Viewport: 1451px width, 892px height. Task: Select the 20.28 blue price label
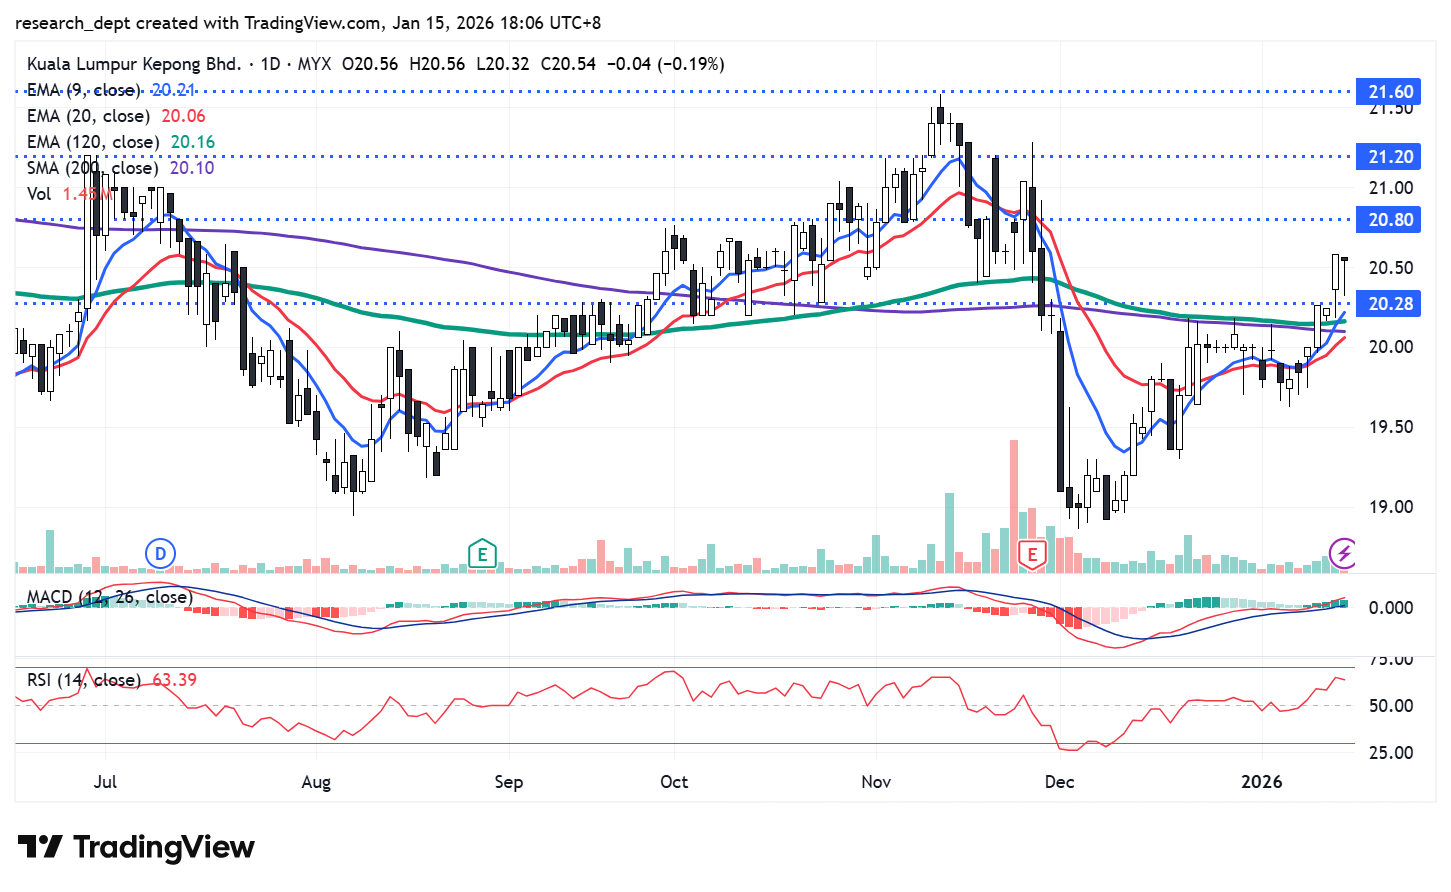(1389, 304)
